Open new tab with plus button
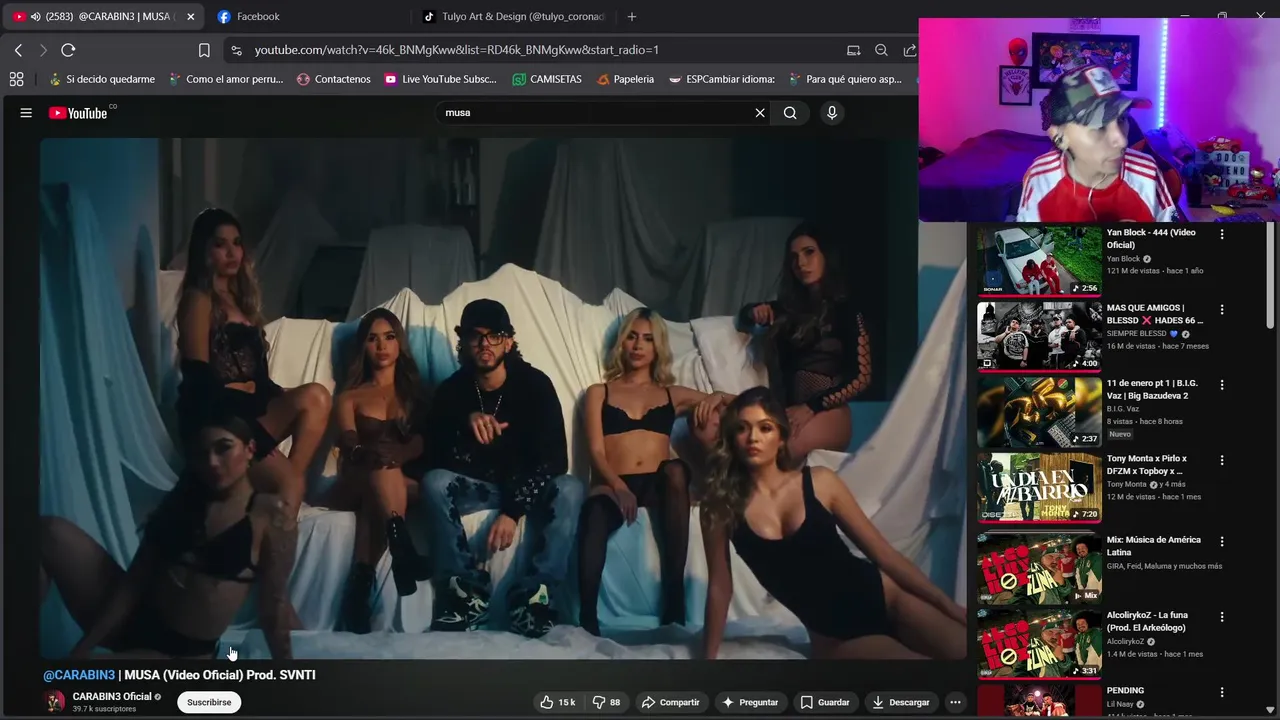 [631, 16]
